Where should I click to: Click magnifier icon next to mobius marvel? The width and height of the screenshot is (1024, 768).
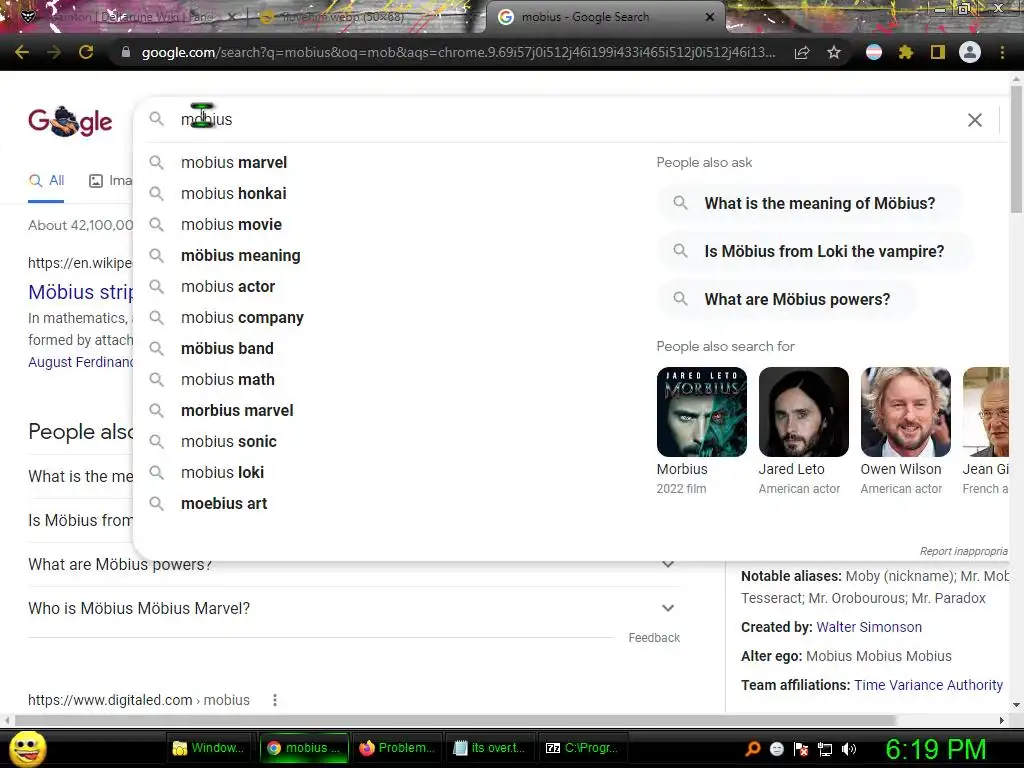pos(156,162)
